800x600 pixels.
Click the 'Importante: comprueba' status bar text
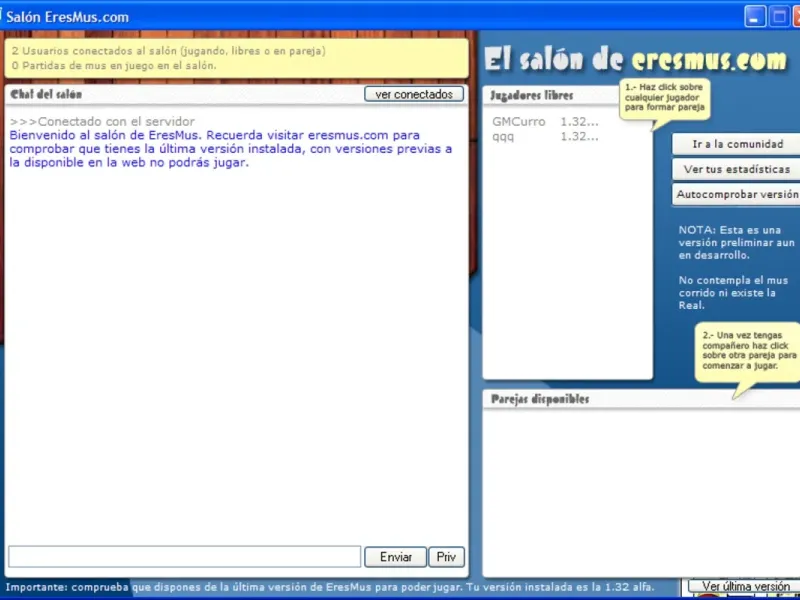(330, 587)
